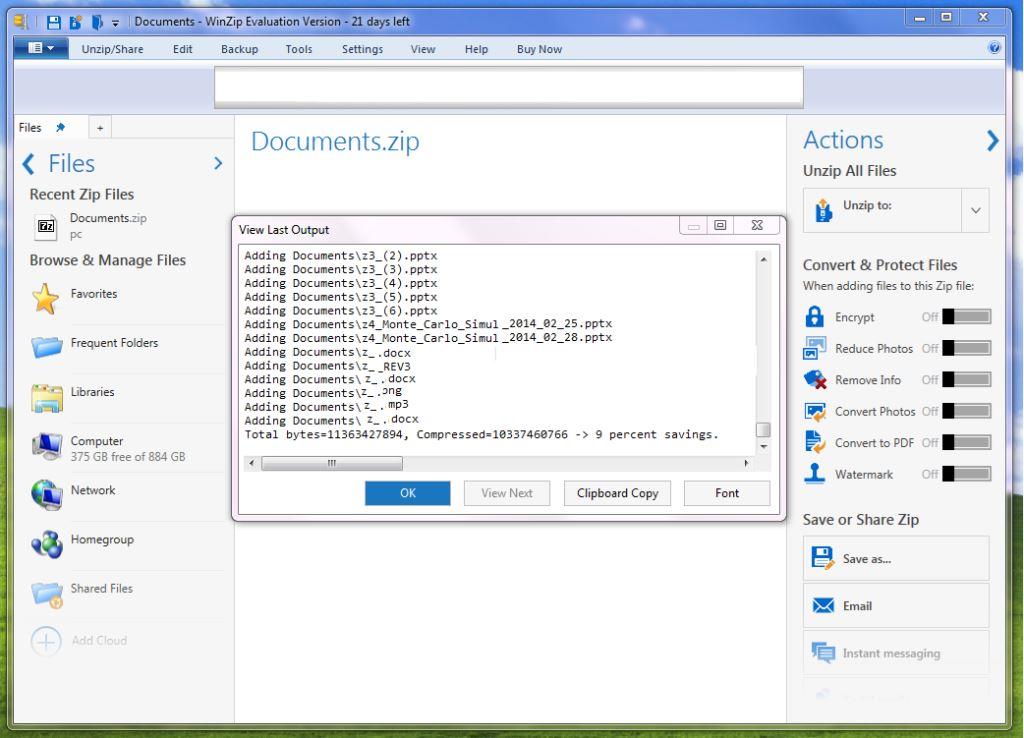Open Libraries folder icon
Screen dimensions: 1024x738
(47, 398)
